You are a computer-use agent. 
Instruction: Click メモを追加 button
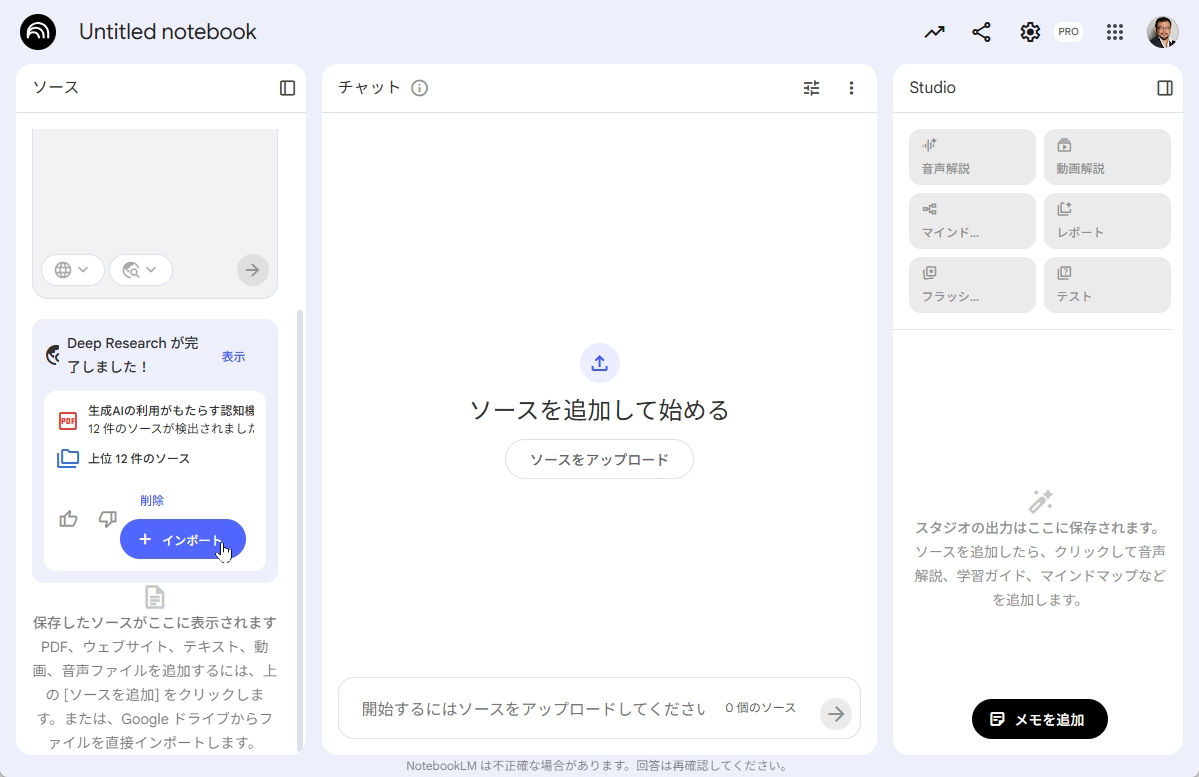pyautogui.click(x=1039, y=719)
